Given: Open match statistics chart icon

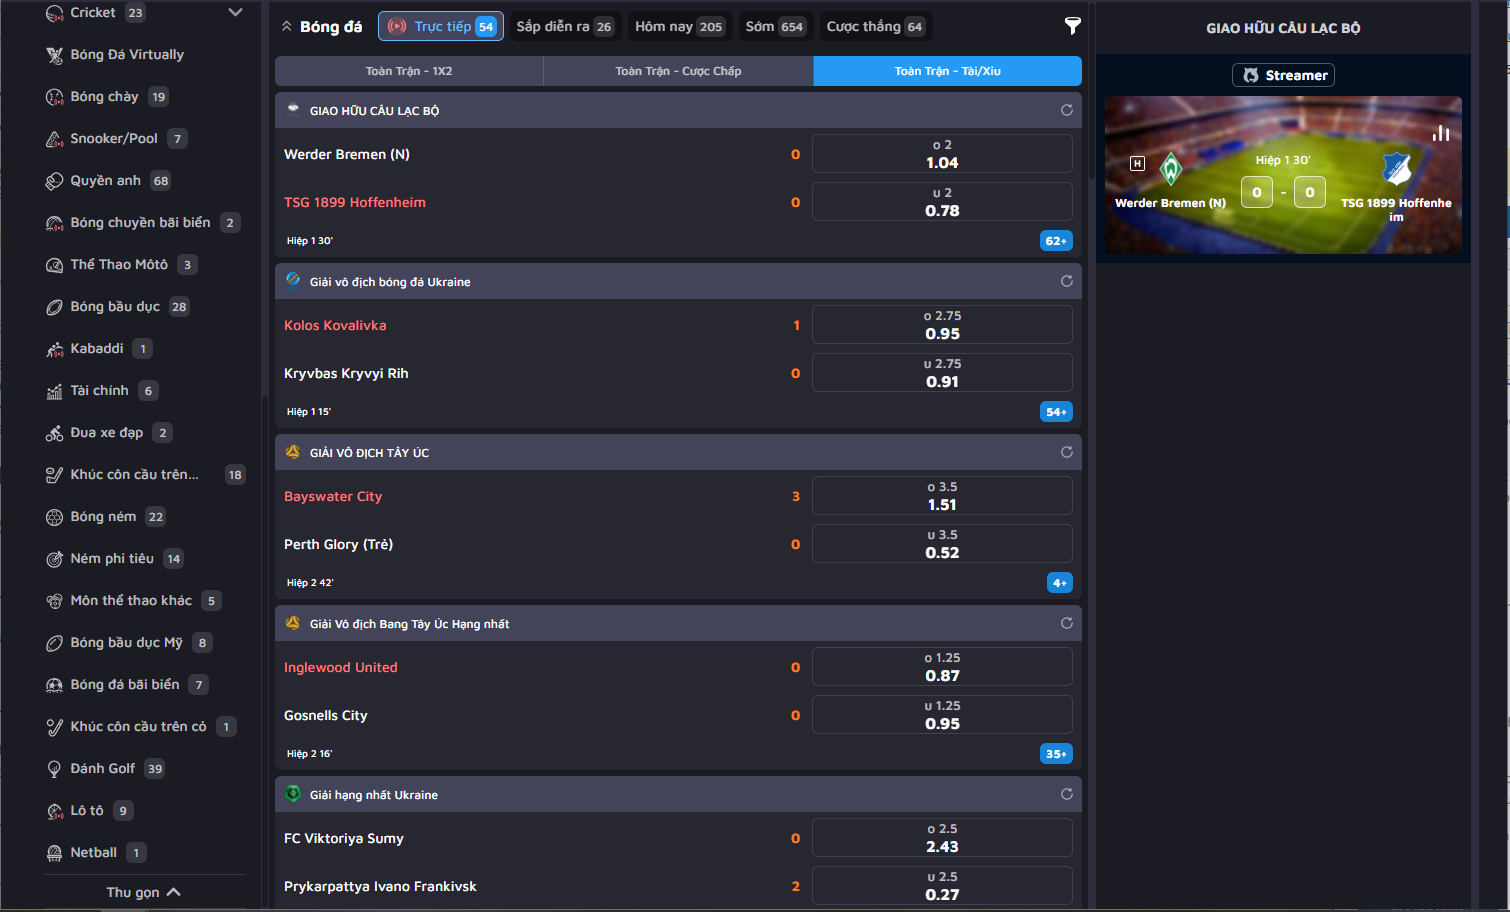Looking at the screenshot, I should pos(1440,133).
